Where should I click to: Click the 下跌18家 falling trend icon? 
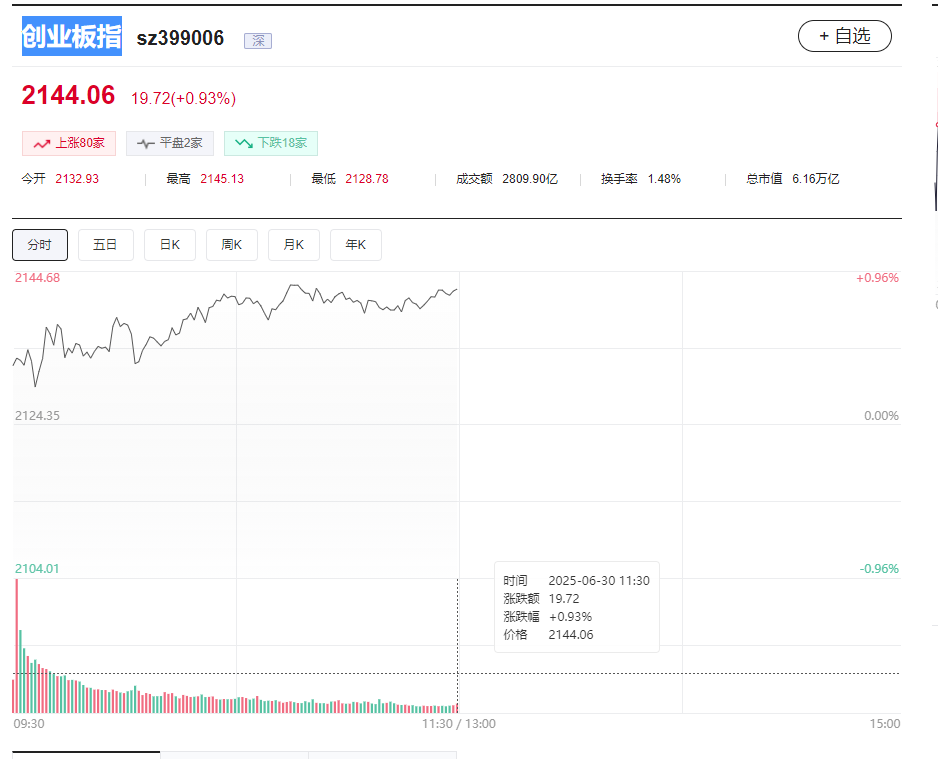click(243, 143)
